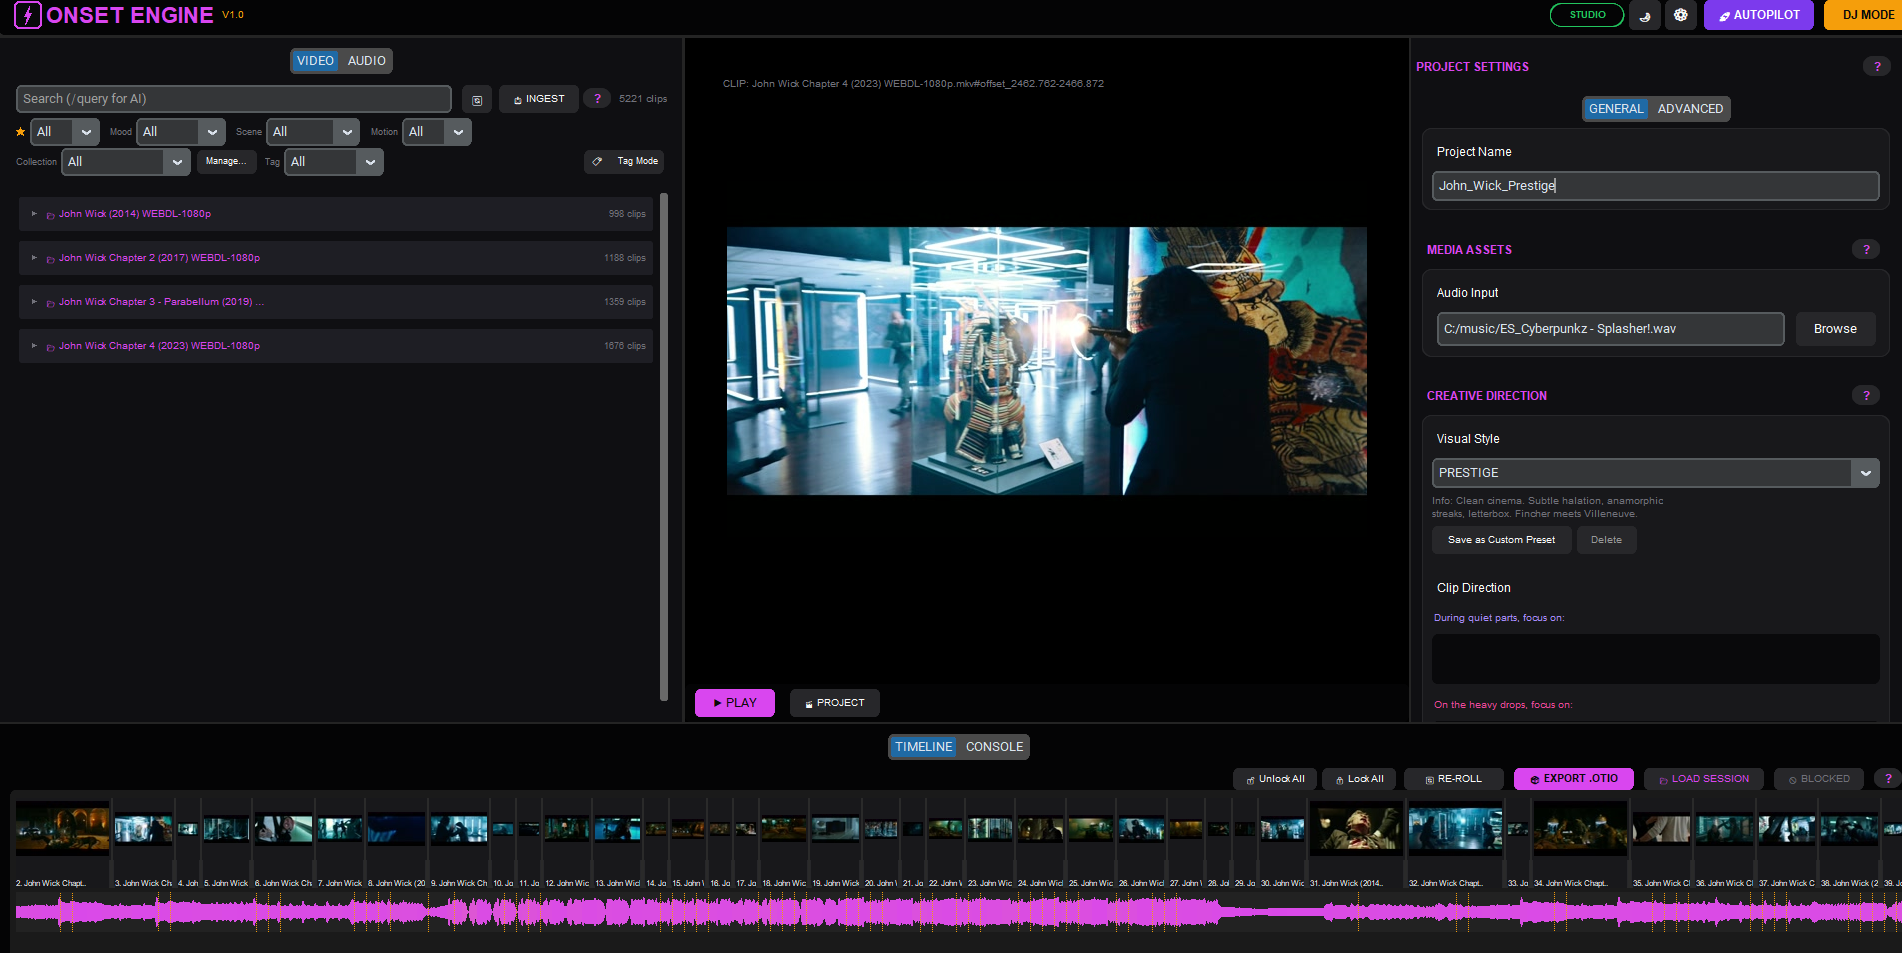Toggle dark mode with the moon icon
1902x953 pixels.
tap(1644, 15)
